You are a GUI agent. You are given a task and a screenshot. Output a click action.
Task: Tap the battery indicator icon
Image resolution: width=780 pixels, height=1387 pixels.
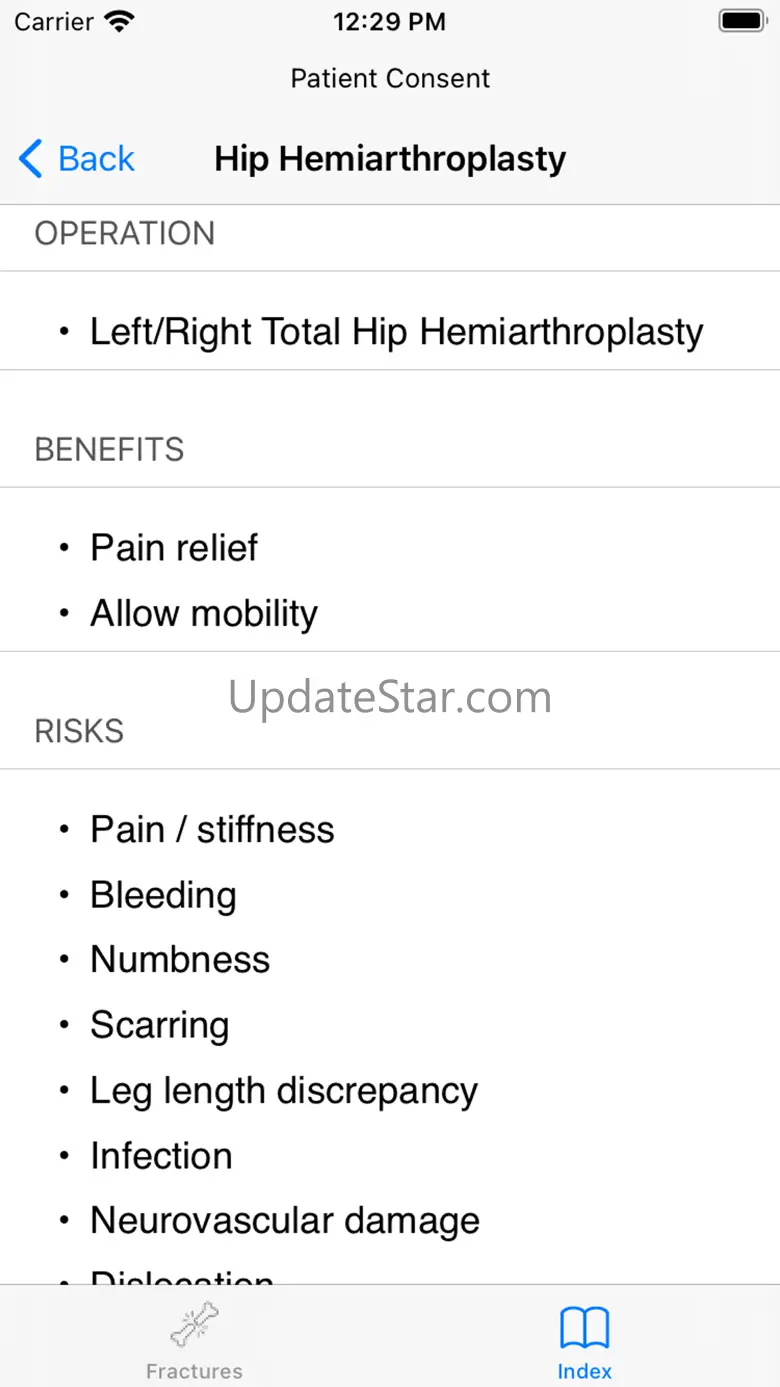[x=742, y=21]
